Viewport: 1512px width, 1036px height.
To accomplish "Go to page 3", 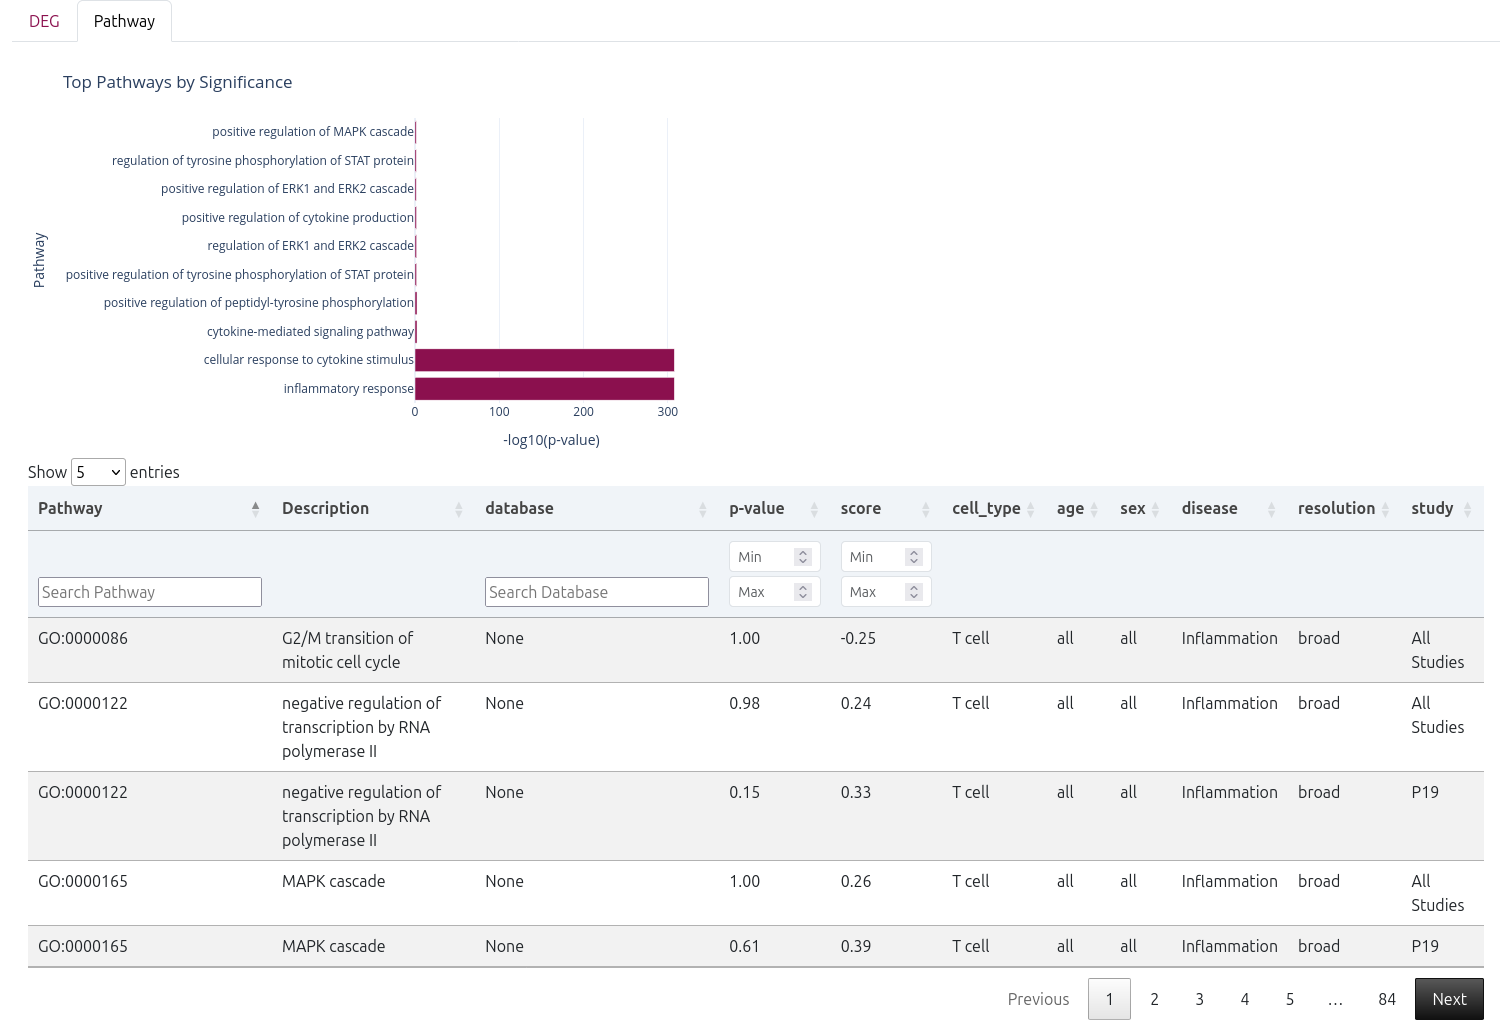I will 1199,999.
